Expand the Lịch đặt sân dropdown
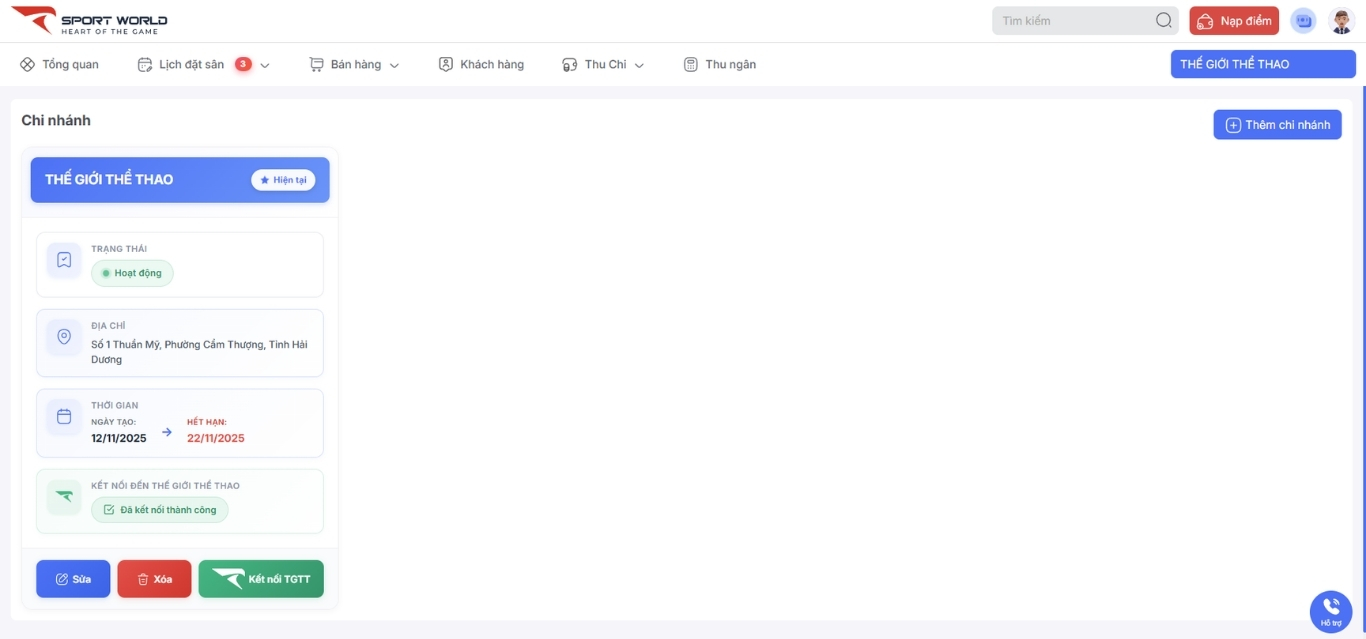1366x639 pixels. pyautogui.click(x=265, y=65)
